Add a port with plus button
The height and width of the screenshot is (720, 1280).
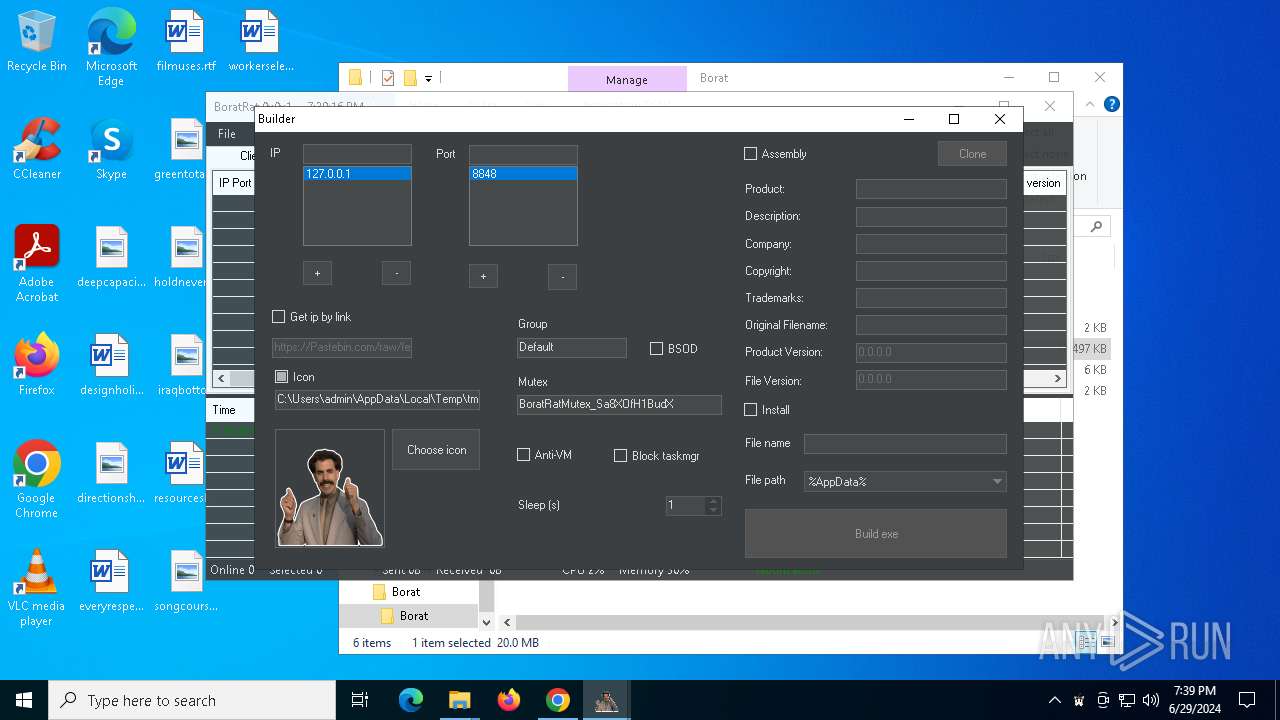pyautogui.click(x=483, y=277)
